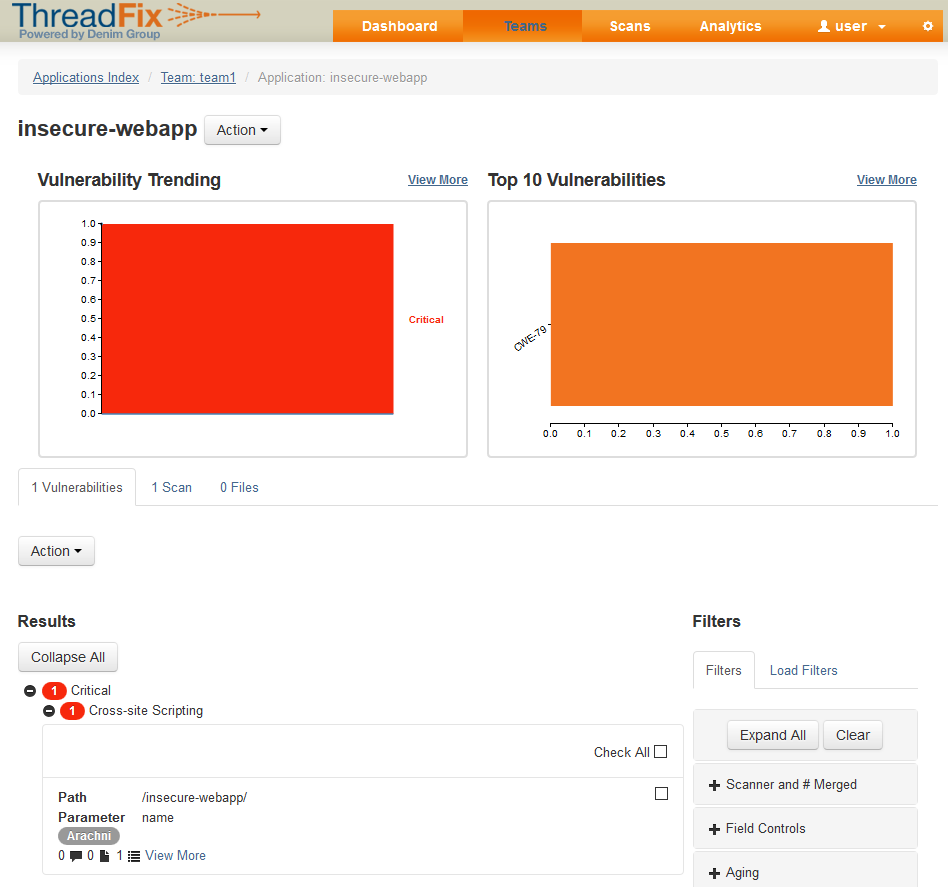Click the CWE-79 axis label
The width and height of the screenshot is (948, 887).
click(x=530, y=338)
